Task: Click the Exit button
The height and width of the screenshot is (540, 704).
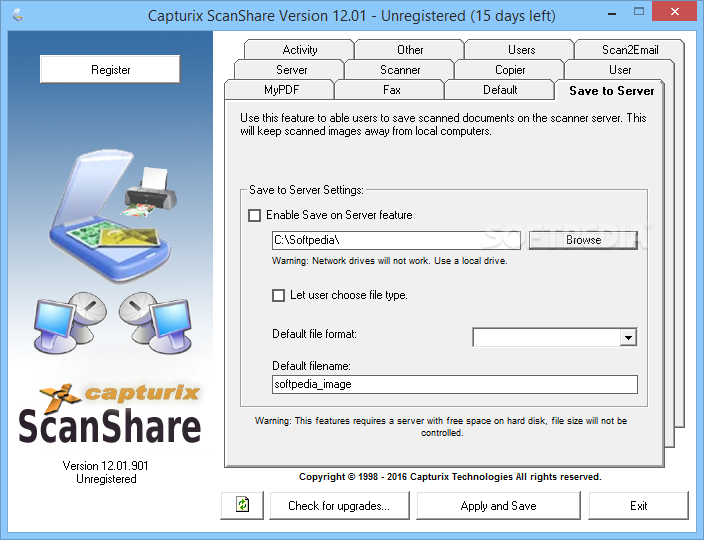Action: pyautogui.click(x=638, y=506)
